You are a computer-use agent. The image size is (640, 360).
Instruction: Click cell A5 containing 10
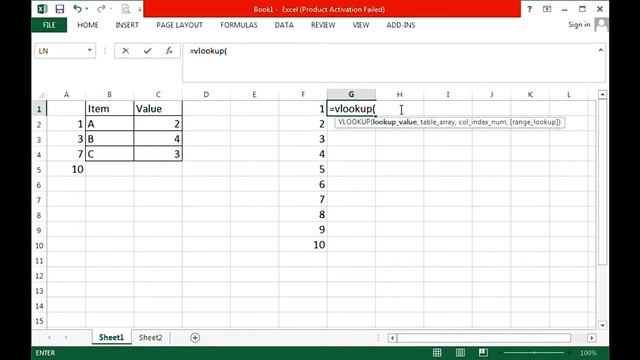[67, 169]
